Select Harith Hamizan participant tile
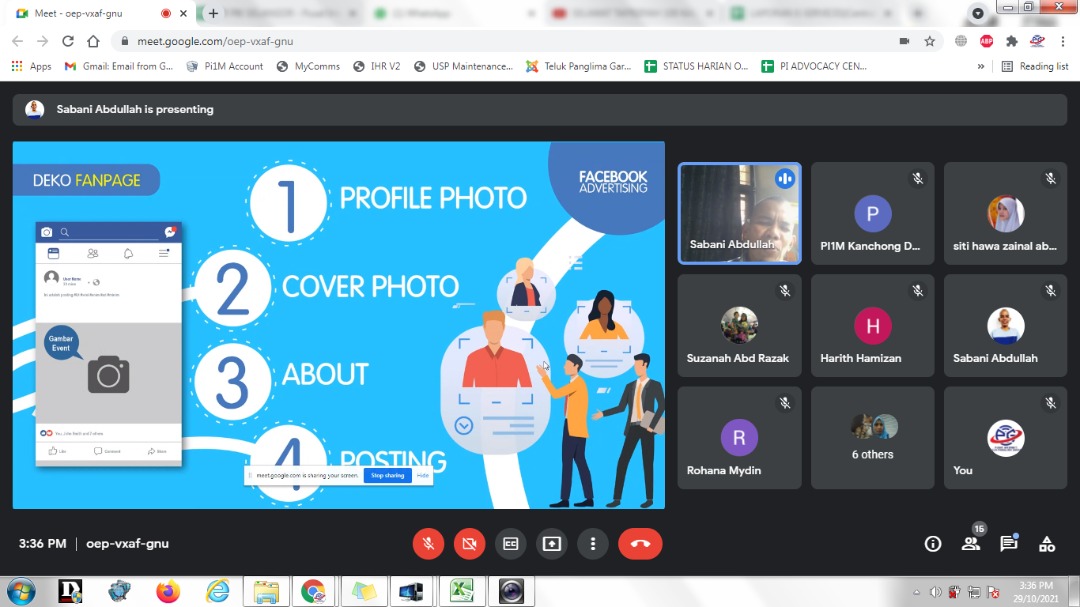 pos(872,325)
